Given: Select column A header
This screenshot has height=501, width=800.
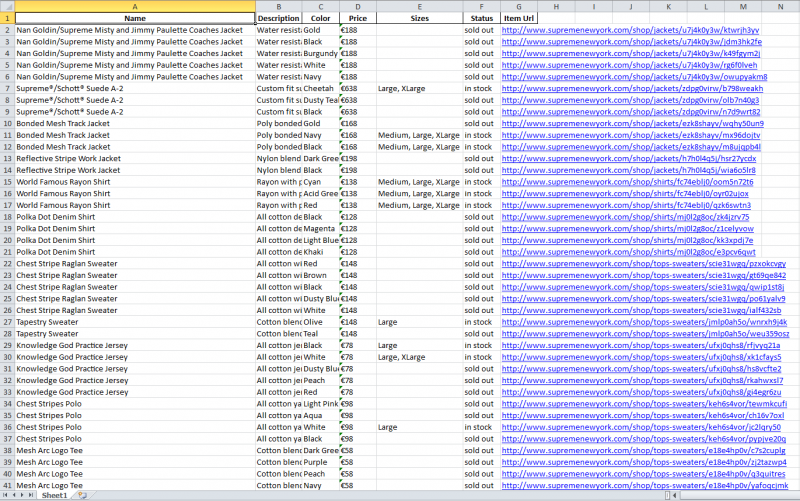Looking at the screenshot, I should [135, 6].
